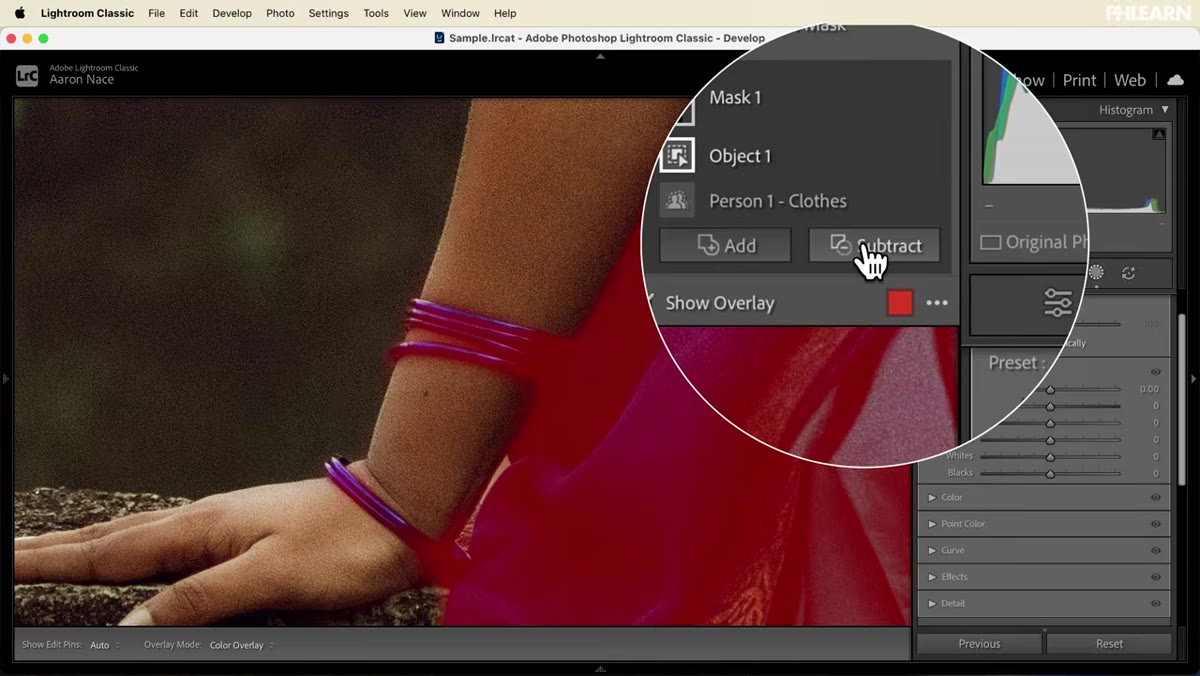Click the Subtract button
Image resolution: width=1200 pixels, height=676 pixels.
point(874,246)
